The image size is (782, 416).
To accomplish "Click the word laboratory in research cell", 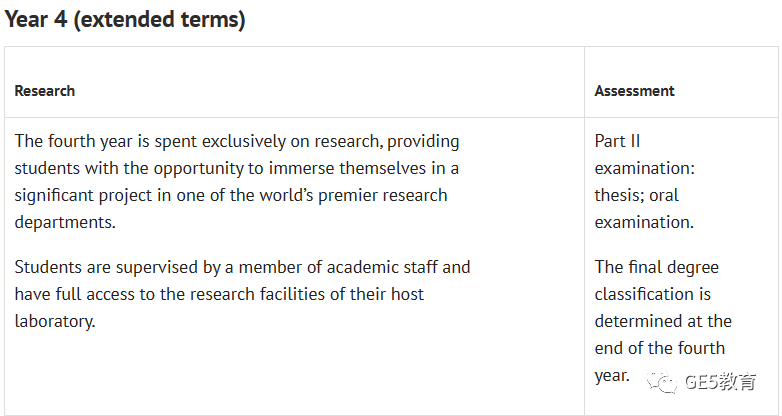I will pos(55,321).
